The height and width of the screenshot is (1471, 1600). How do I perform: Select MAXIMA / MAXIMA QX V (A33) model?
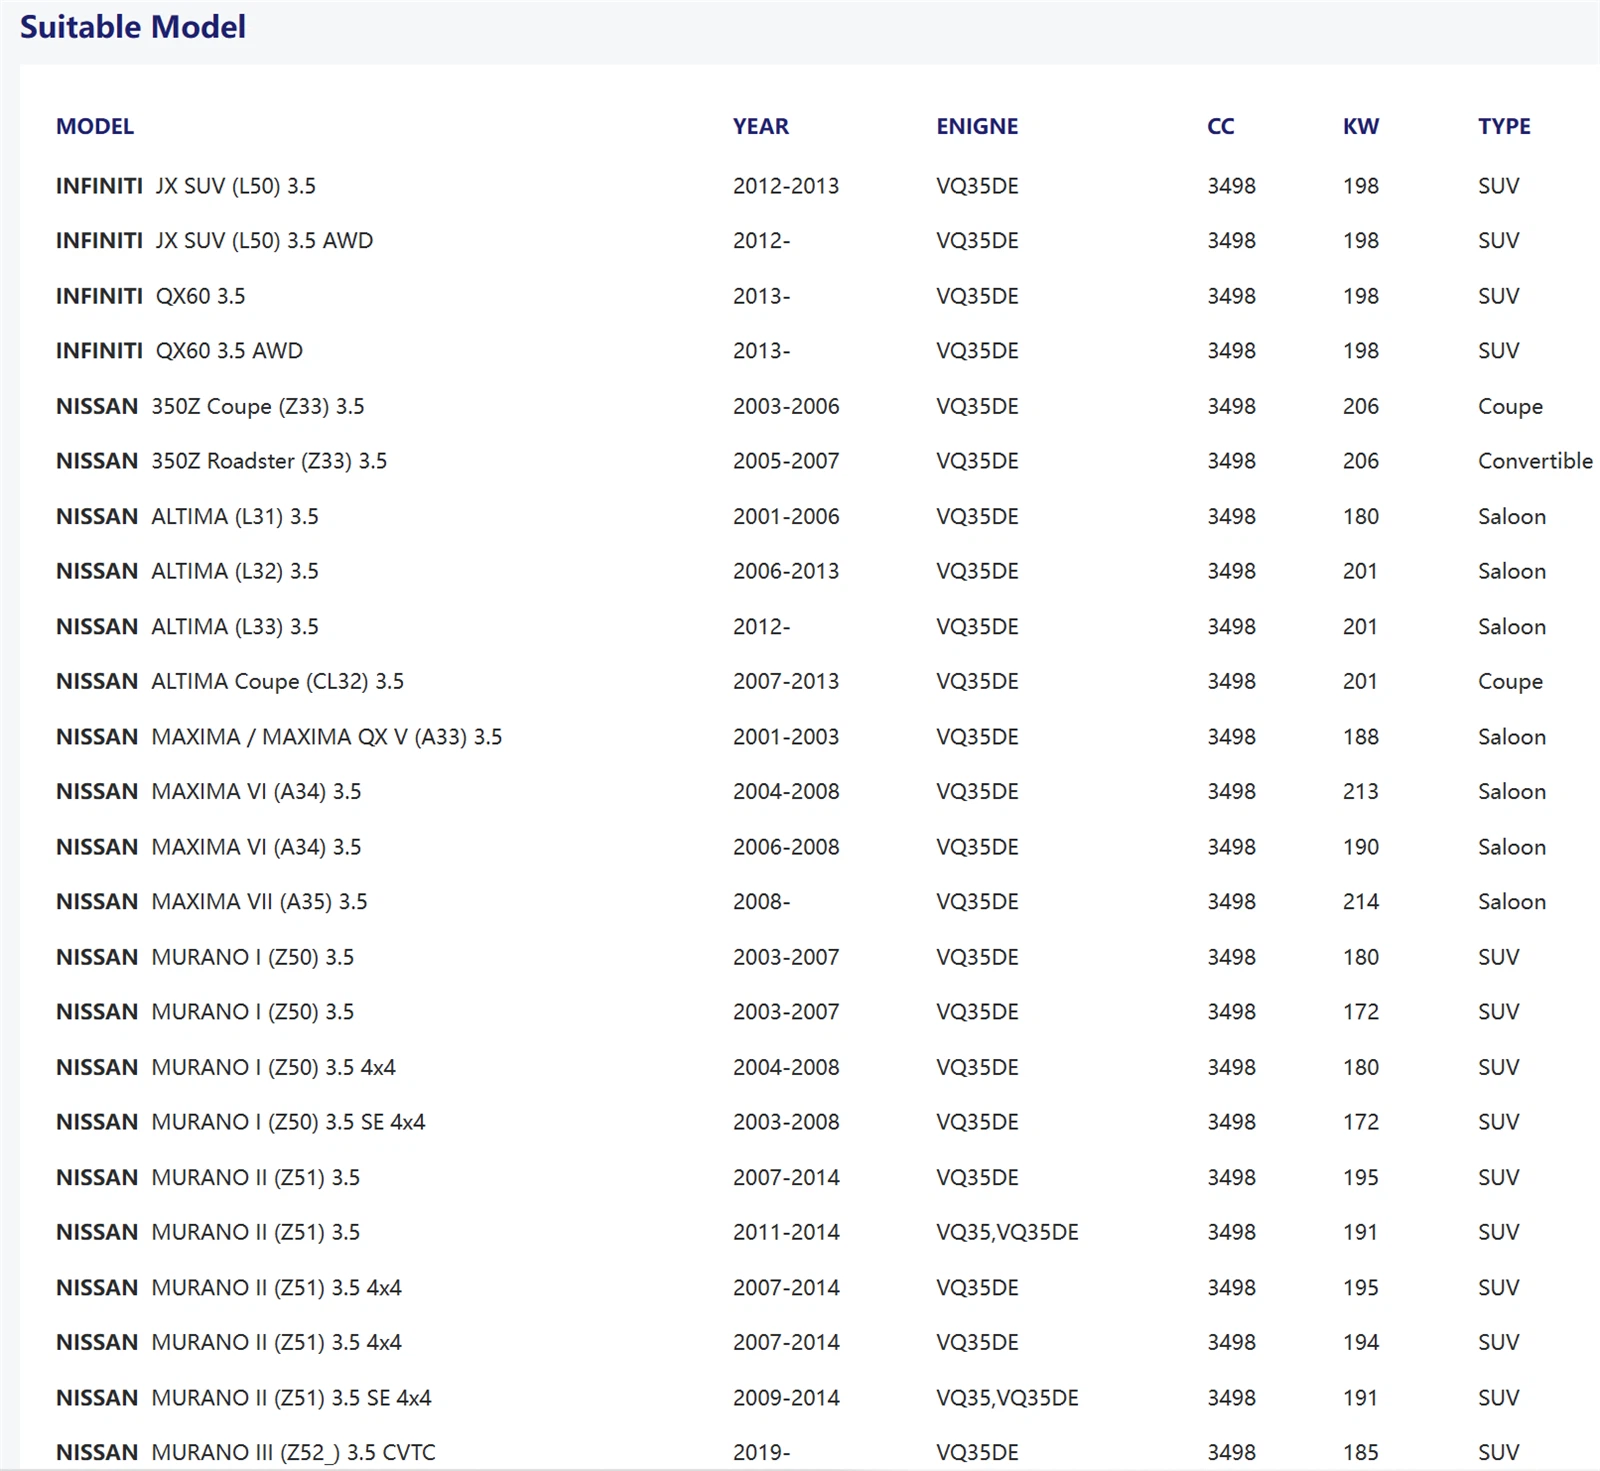279,737
